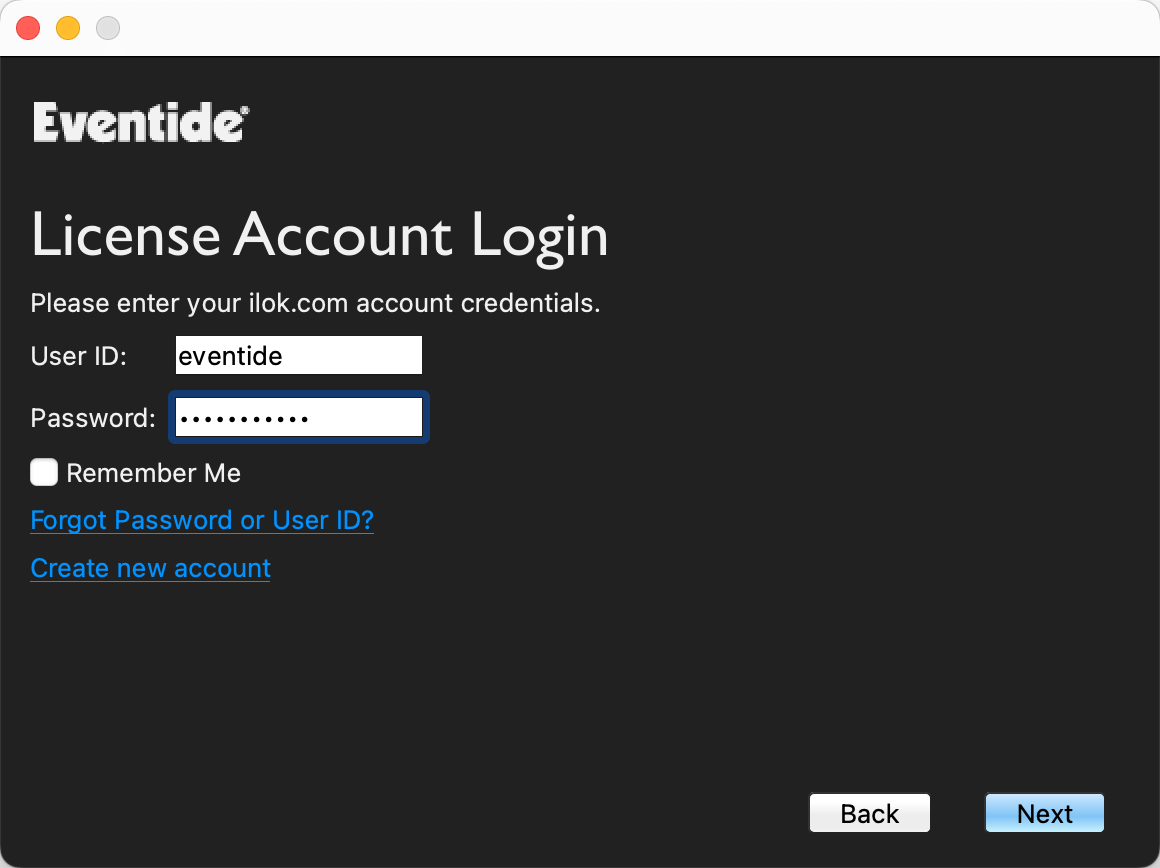Proceed with the Next button
The width and height of the screenshot is (1160, 868).
point(1045,813)
